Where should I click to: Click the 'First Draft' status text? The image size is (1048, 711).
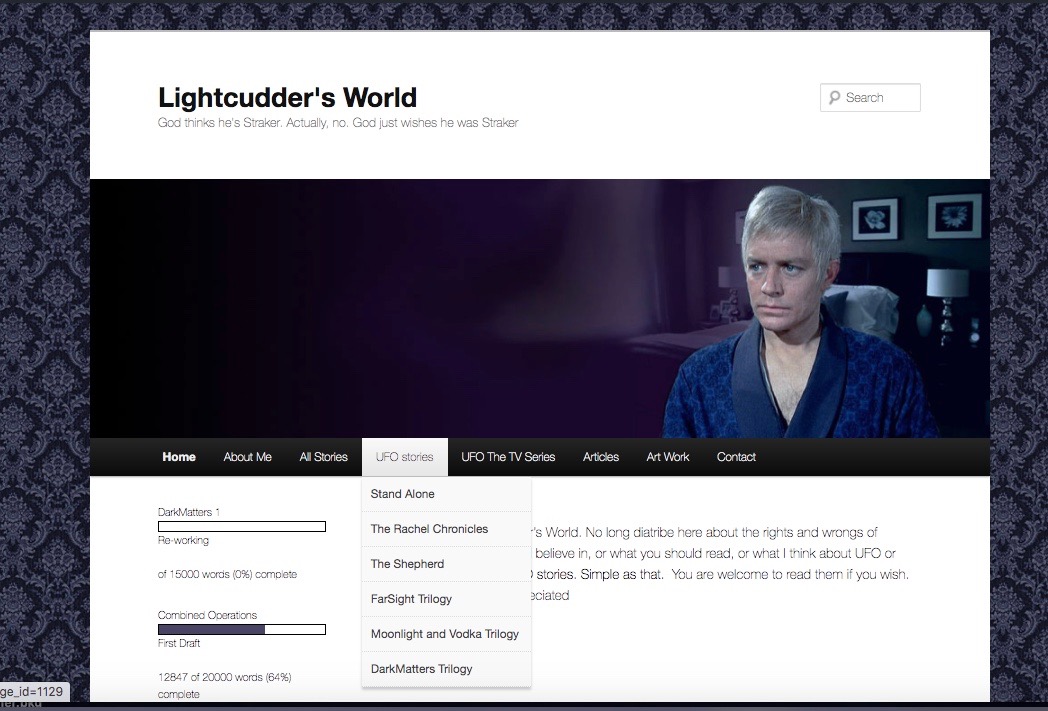point(178,644)
